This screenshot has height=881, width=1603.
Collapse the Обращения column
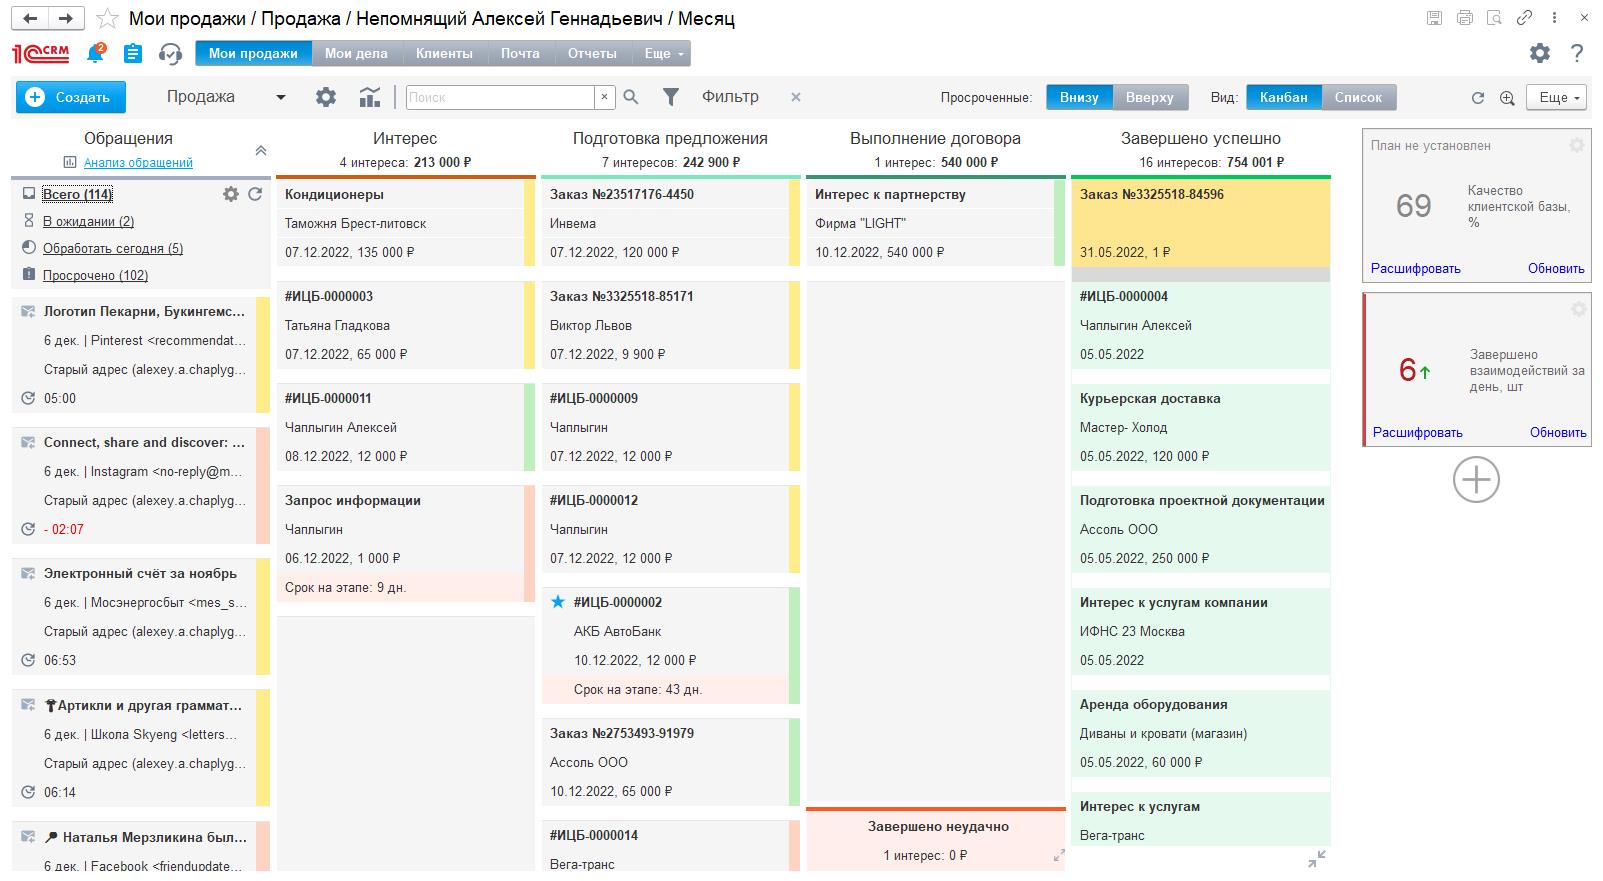pyautogui.click(x=260, y=150)
